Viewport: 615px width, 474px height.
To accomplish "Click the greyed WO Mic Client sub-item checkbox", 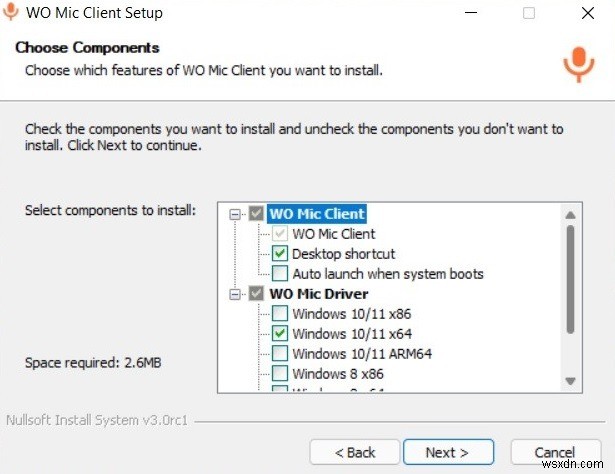I will [280, 234].
